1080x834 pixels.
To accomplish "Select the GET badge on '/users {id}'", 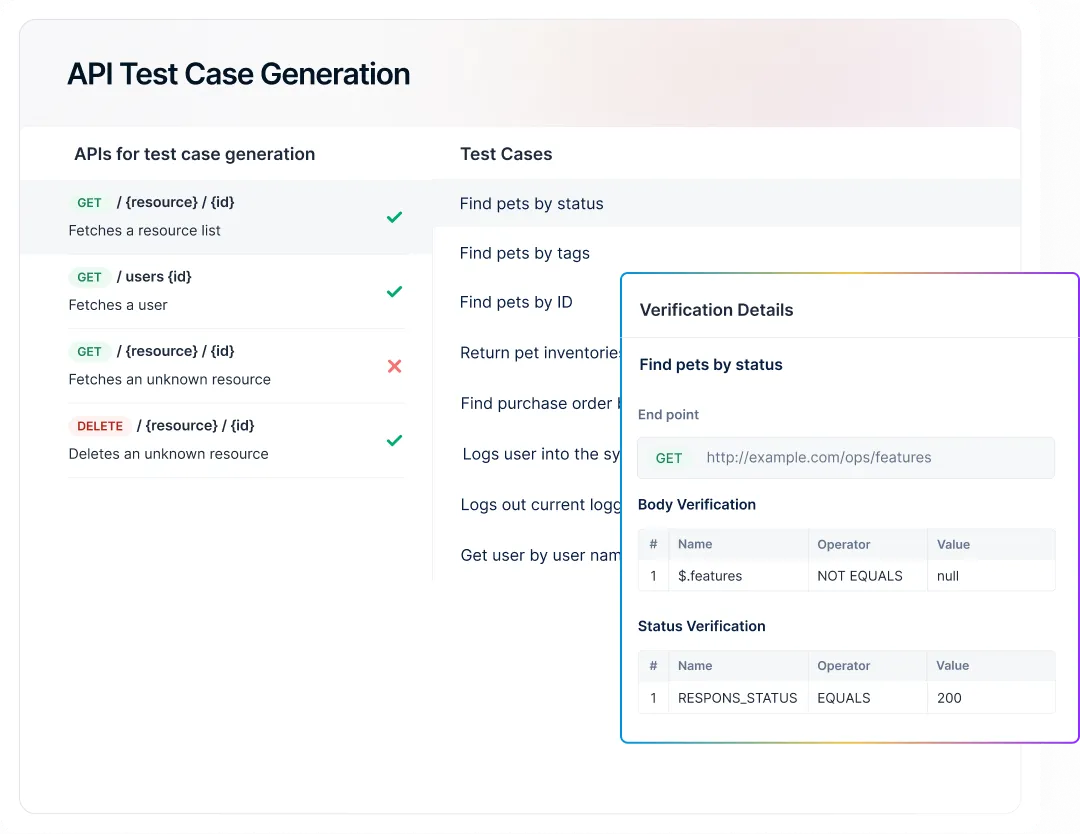I will 90,277.
